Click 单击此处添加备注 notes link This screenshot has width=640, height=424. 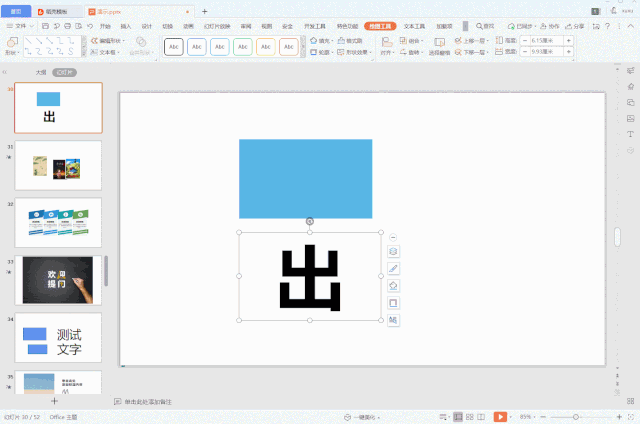click(148, 402)
